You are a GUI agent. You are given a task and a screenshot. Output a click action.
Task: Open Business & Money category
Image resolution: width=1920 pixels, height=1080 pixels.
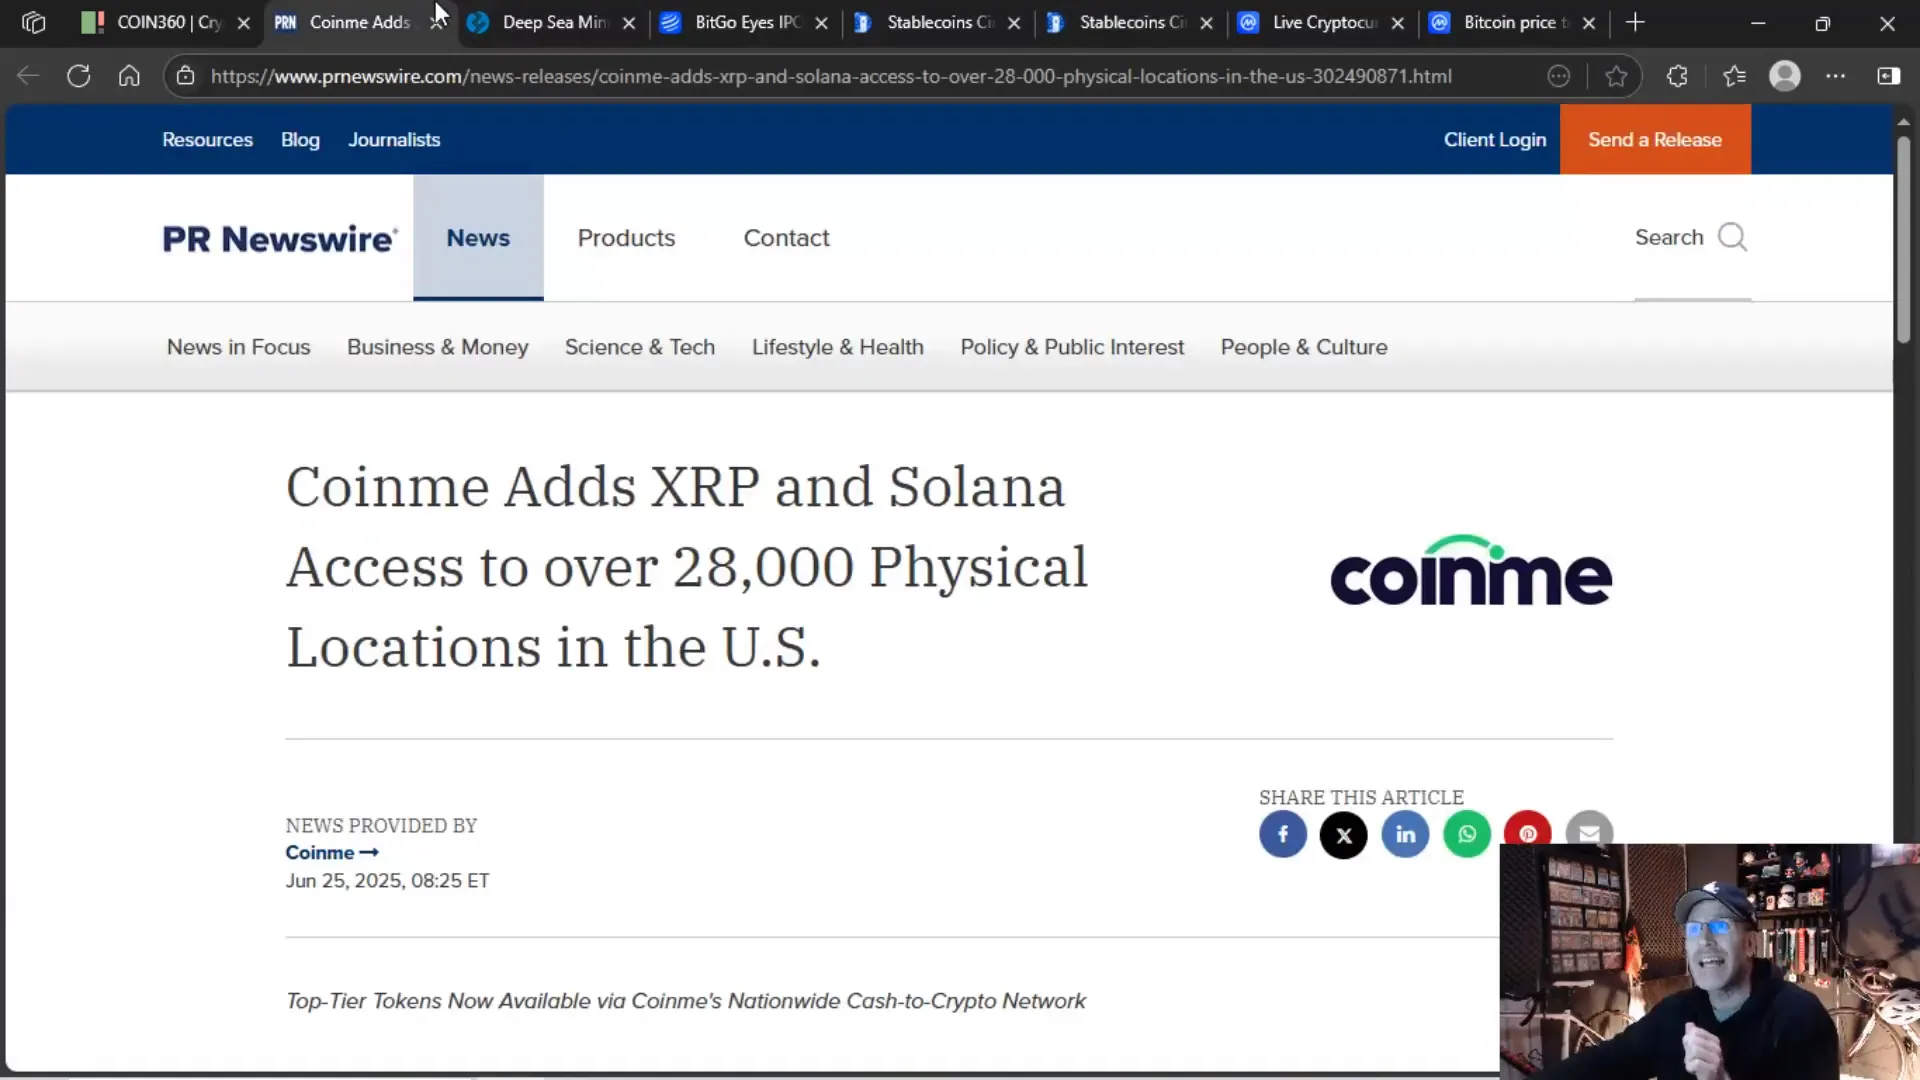[x=437, y=347]
